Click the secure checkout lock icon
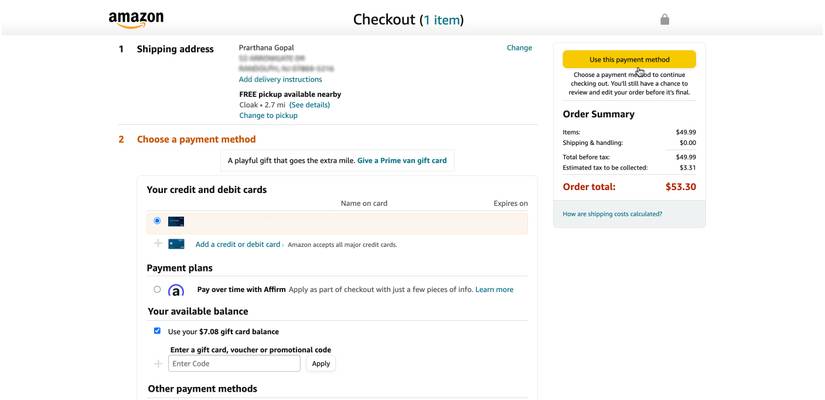This screenshot has height=400, width=825. 664,19
